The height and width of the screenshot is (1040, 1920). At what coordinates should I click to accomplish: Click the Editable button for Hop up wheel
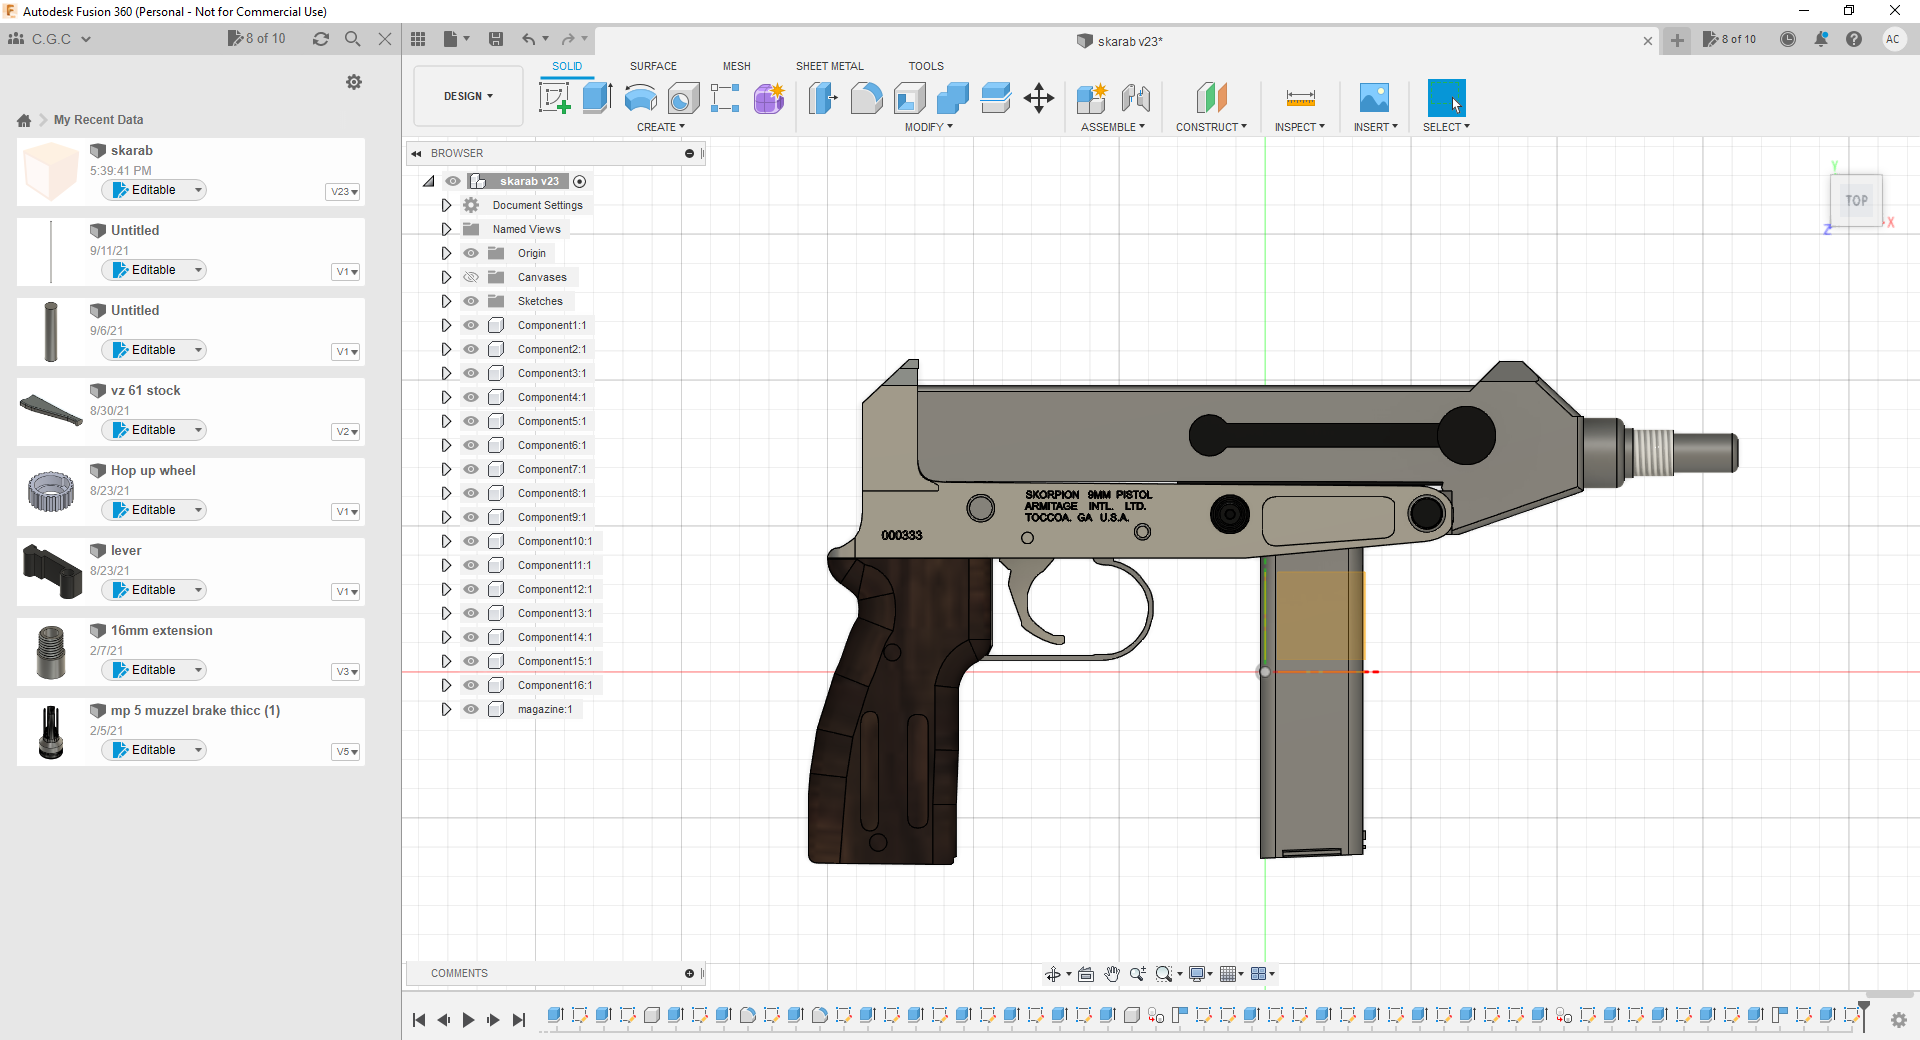coord(152,510)
